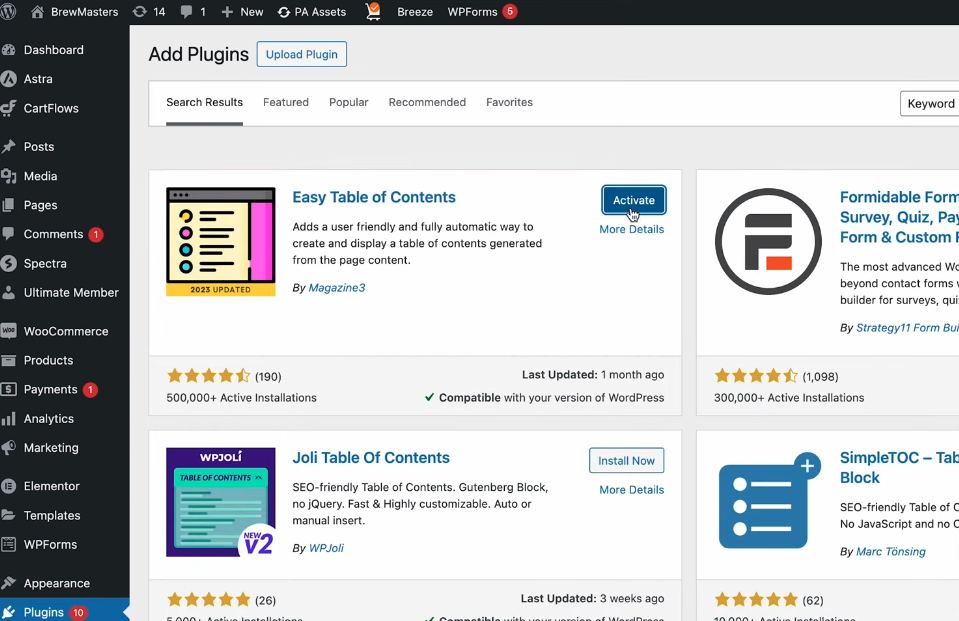Image resolution: width=959 pixels, height=621 pixels.
Task: Select the Recommended tab
Action: point(427,102)
